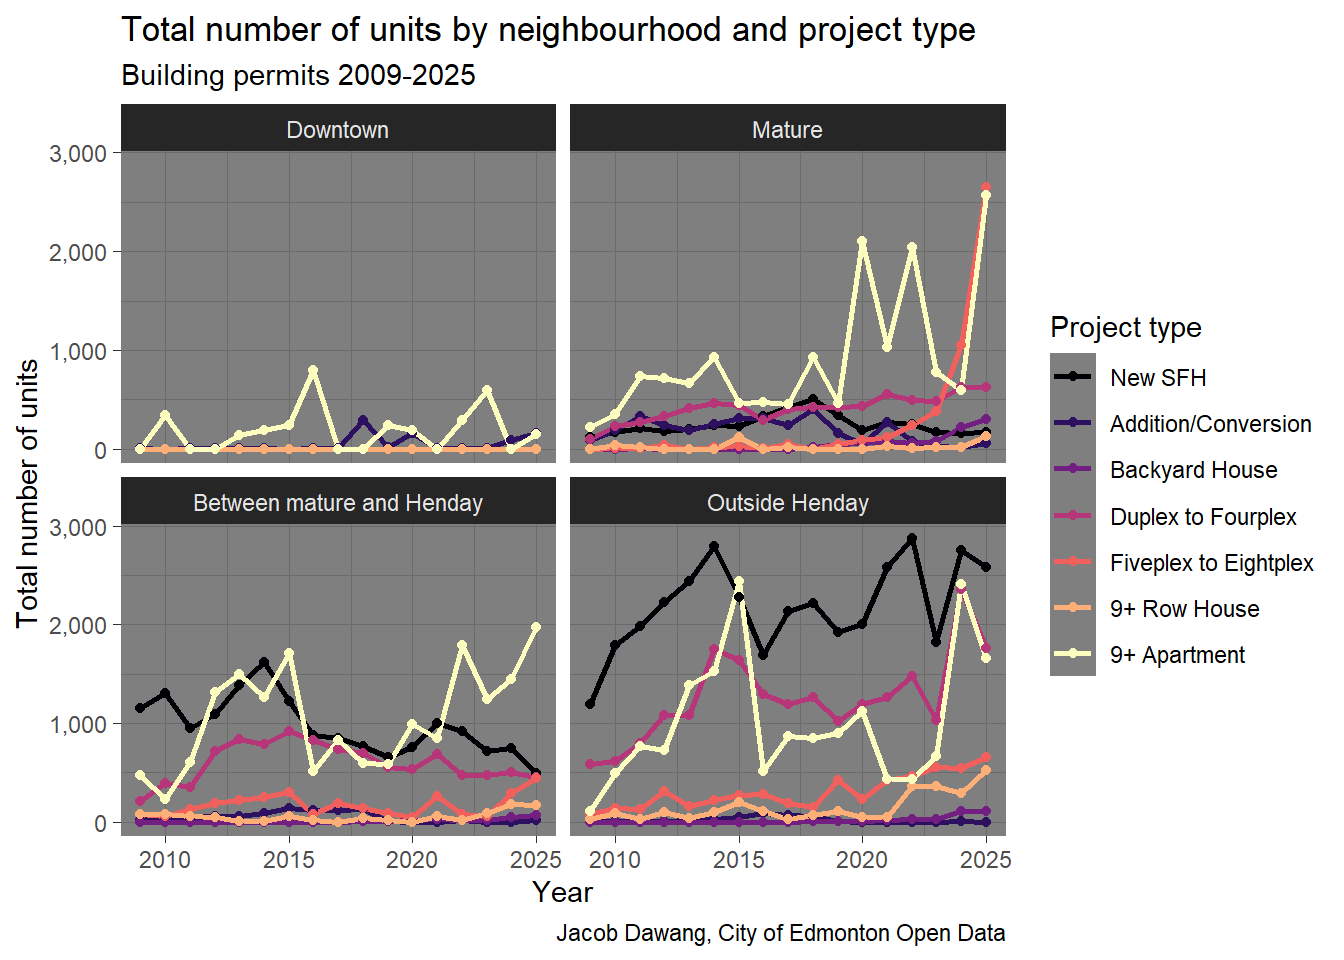Viewport: 1344px width, 960px height.
Task: Click the Outside Henday panel header
Action: [x=787, y=502]
